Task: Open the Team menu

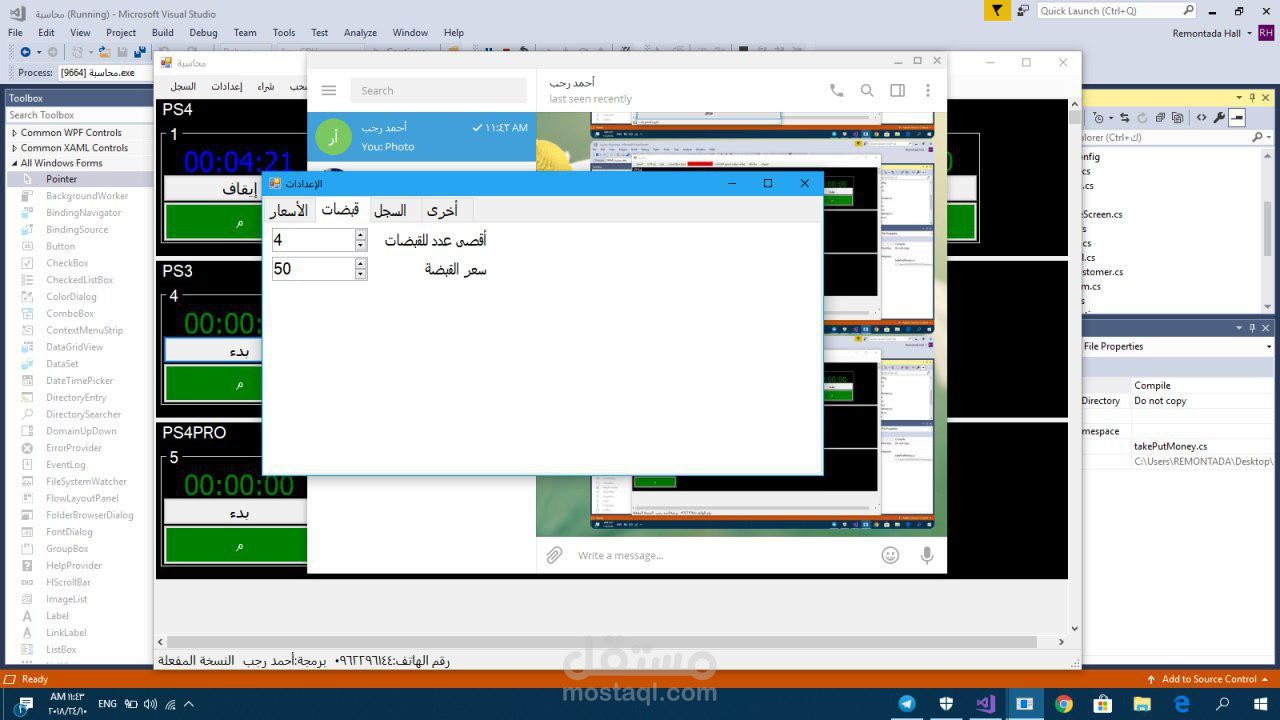Action: (x=245, y=32)
